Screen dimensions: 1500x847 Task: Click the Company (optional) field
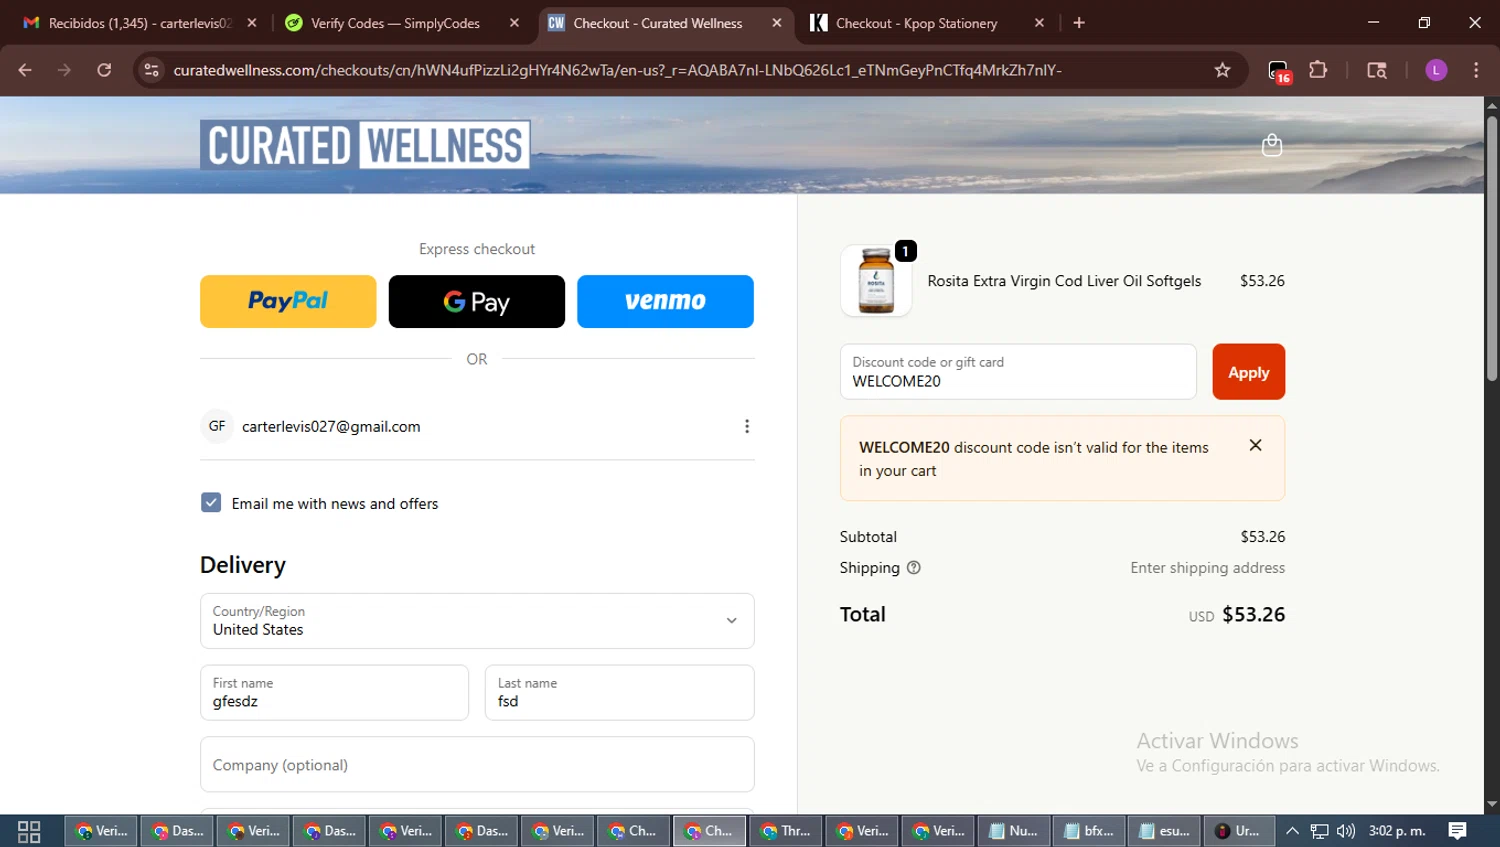coord(477,765)
